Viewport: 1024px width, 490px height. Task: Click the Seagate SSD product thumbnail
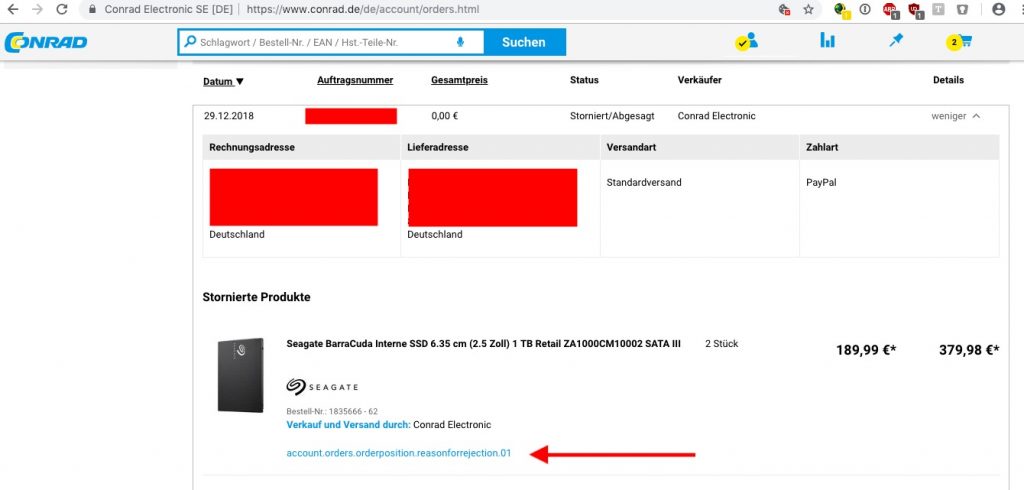pos(240,375)
